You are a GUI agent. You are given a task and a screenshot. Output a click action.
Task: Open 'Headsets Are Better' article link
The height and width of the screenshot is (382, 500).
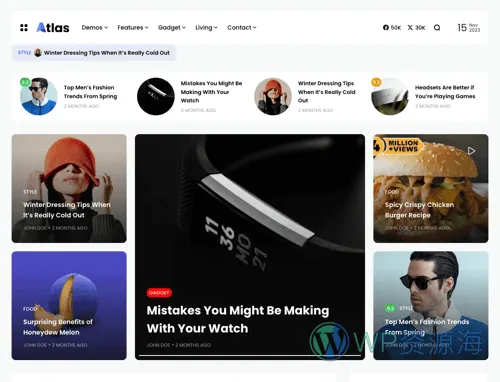tap(445, 92)
